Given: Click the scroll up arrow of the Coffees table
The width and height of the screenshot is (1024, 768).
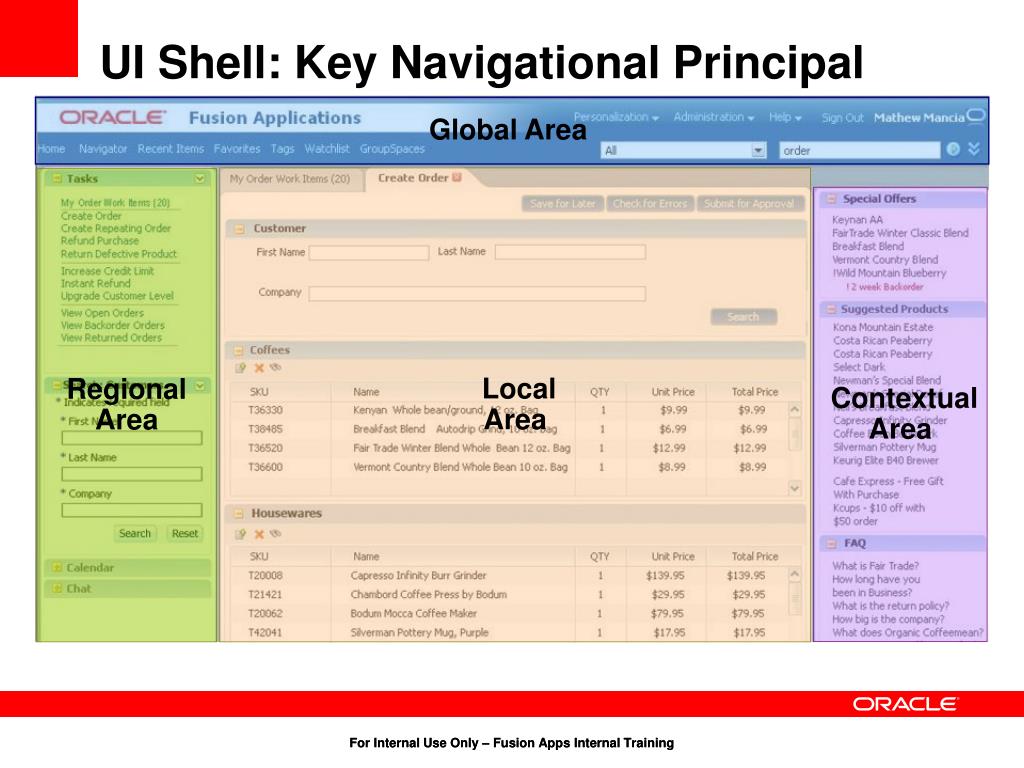Looking at the screenshot, I should coord(795,411).
